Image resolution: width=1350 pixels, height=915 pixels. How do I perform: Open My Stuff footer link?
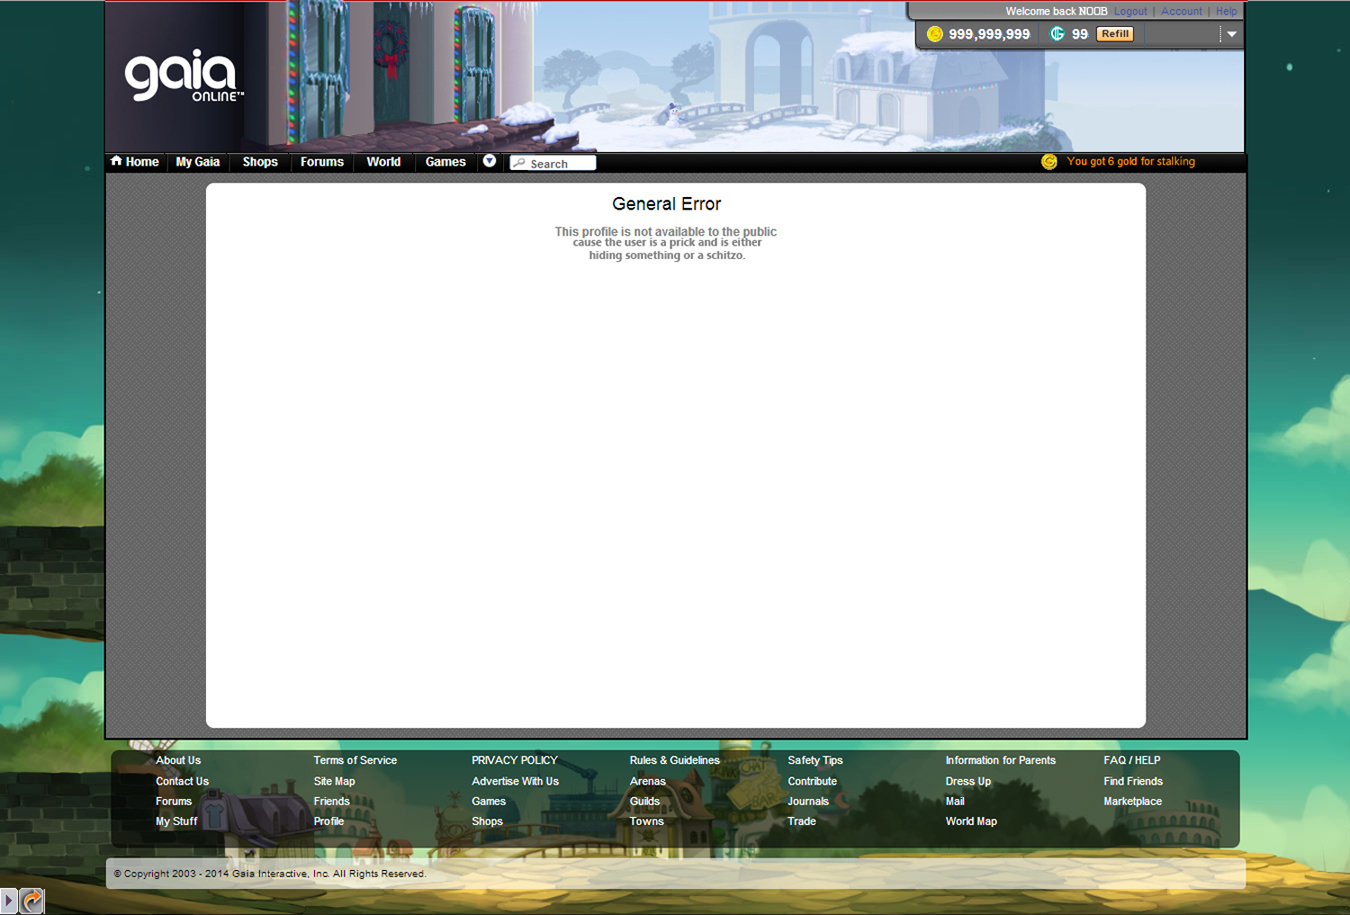(x=176, y=821)
